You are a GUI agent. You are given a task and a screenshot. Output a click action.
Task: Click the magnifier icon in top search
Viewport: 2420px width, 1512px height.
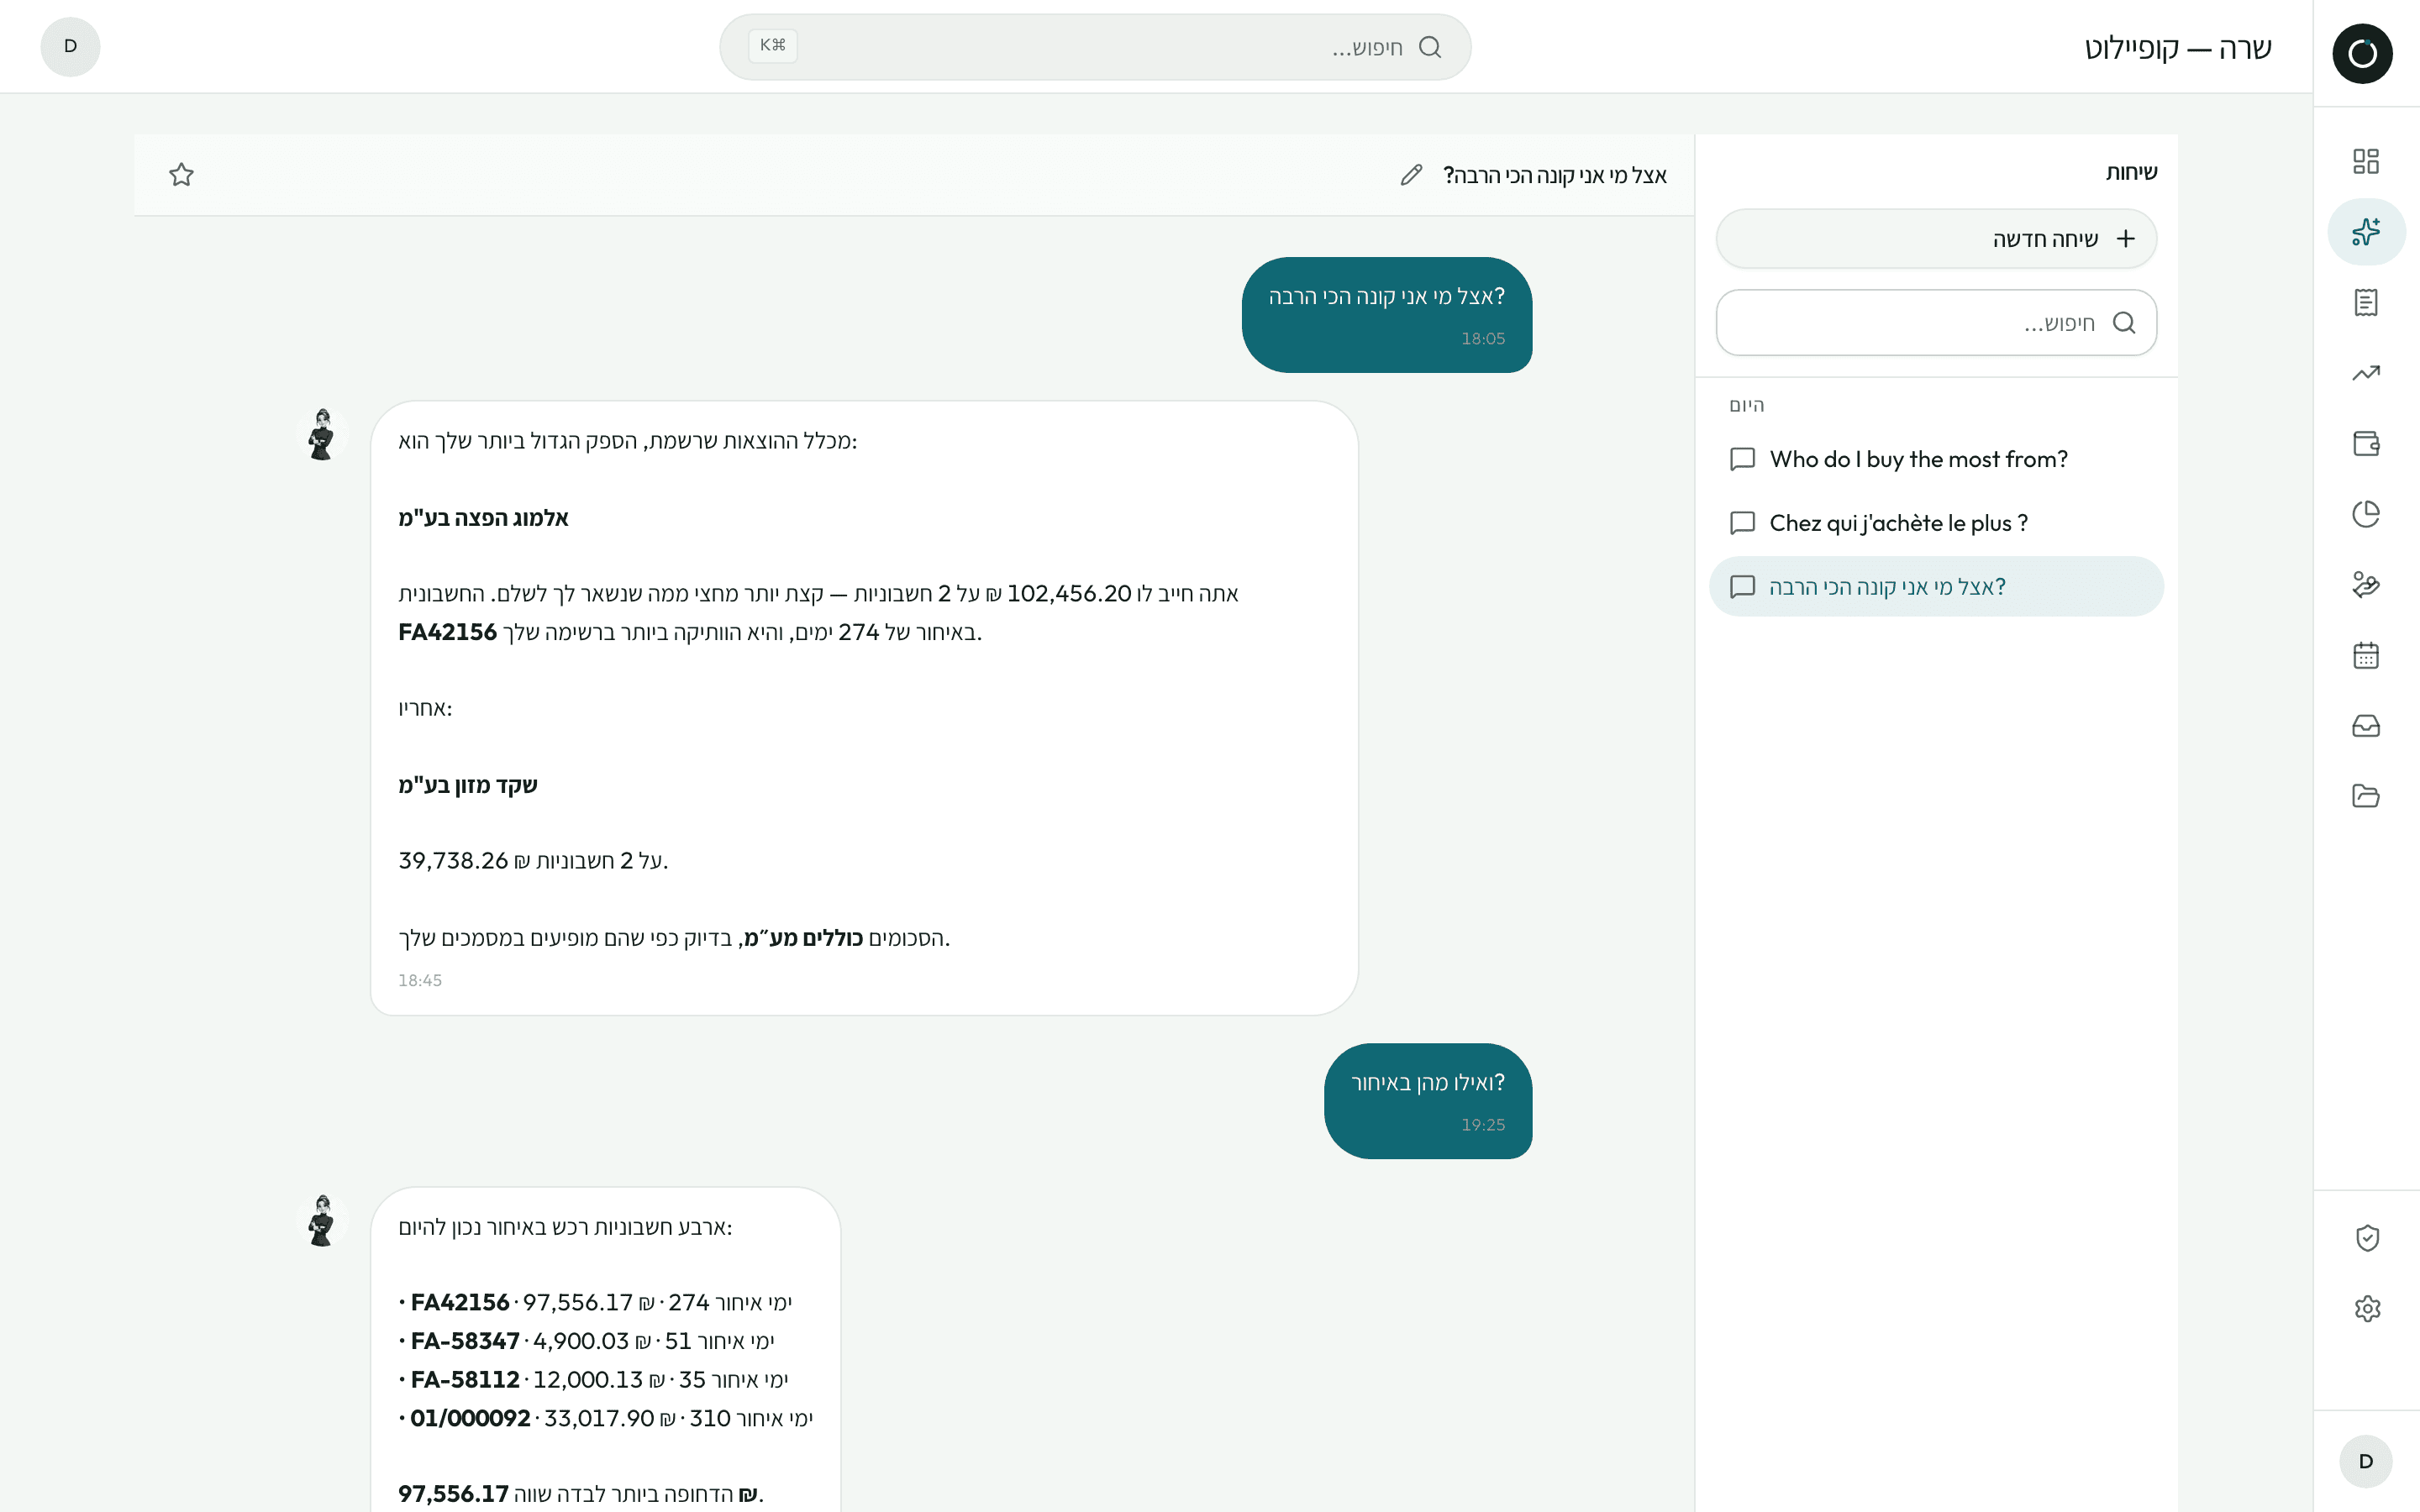(1430, 47)
